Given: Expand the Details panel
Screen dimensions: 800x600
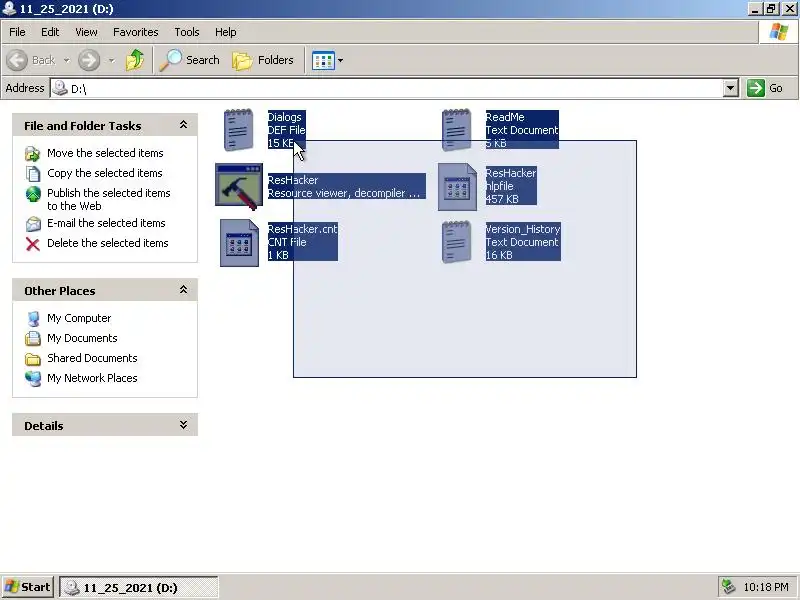Looking at the screenshot, I should [183, 424].
